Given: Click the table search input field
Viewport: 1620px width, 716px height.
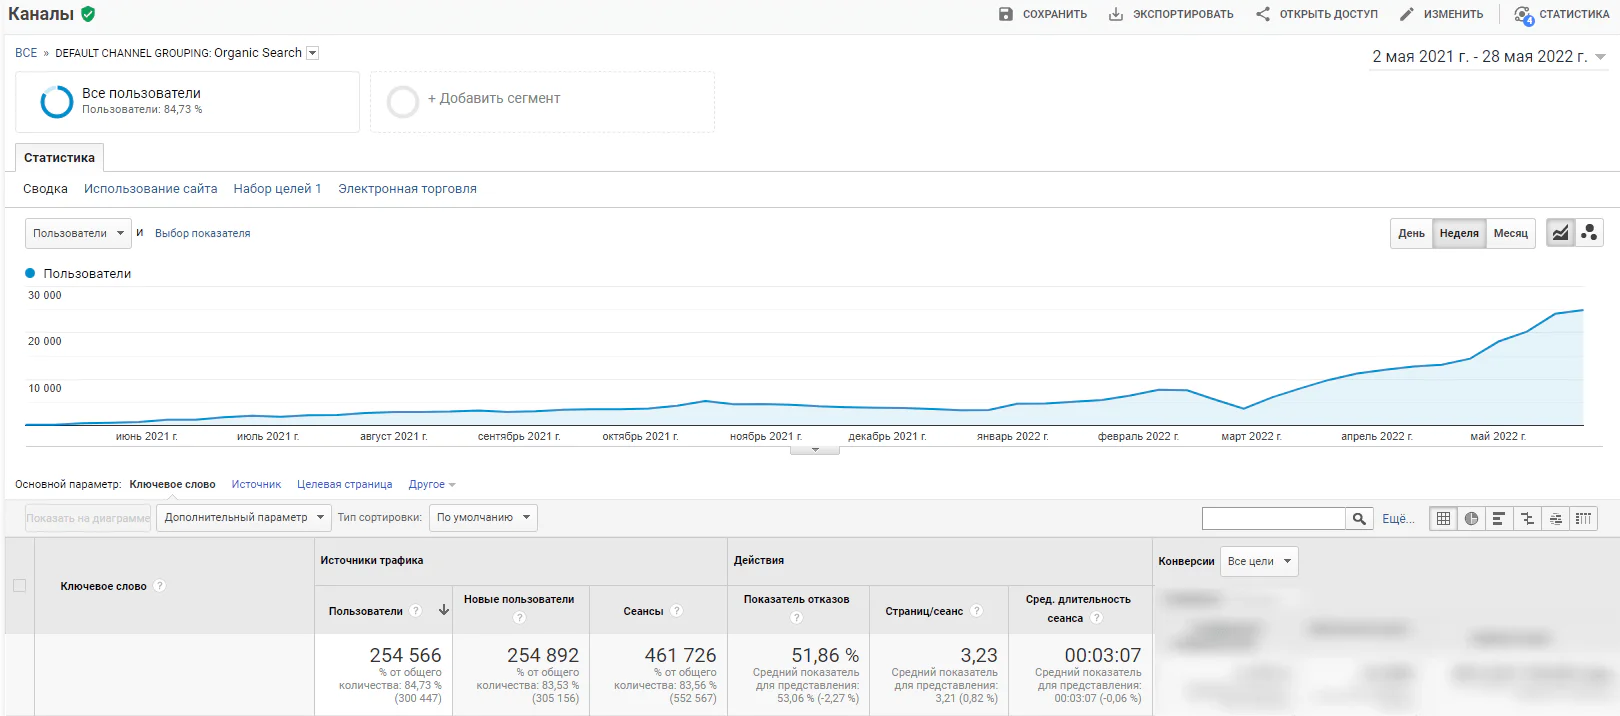Looking at the screenshot, I should pos(1273,518).
